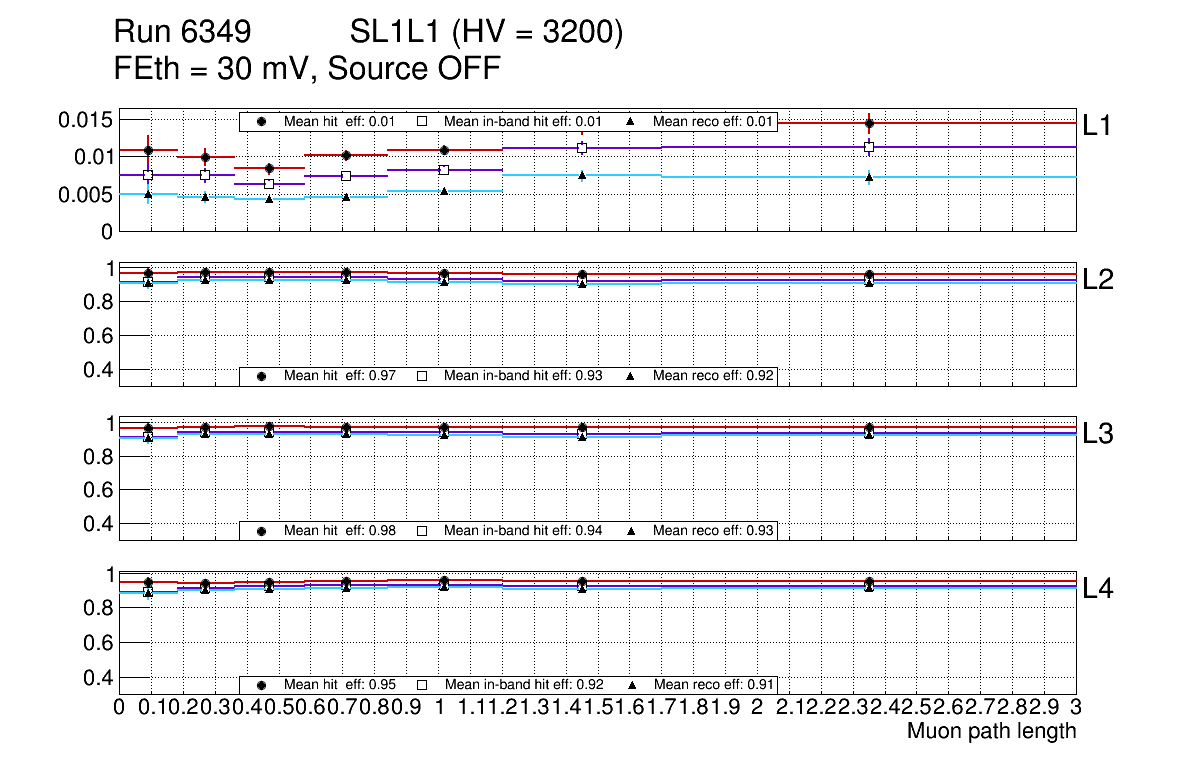This screenshot has width=1196, height=772.
Task: Click the L1 panel label
Action: point(1097,126)
